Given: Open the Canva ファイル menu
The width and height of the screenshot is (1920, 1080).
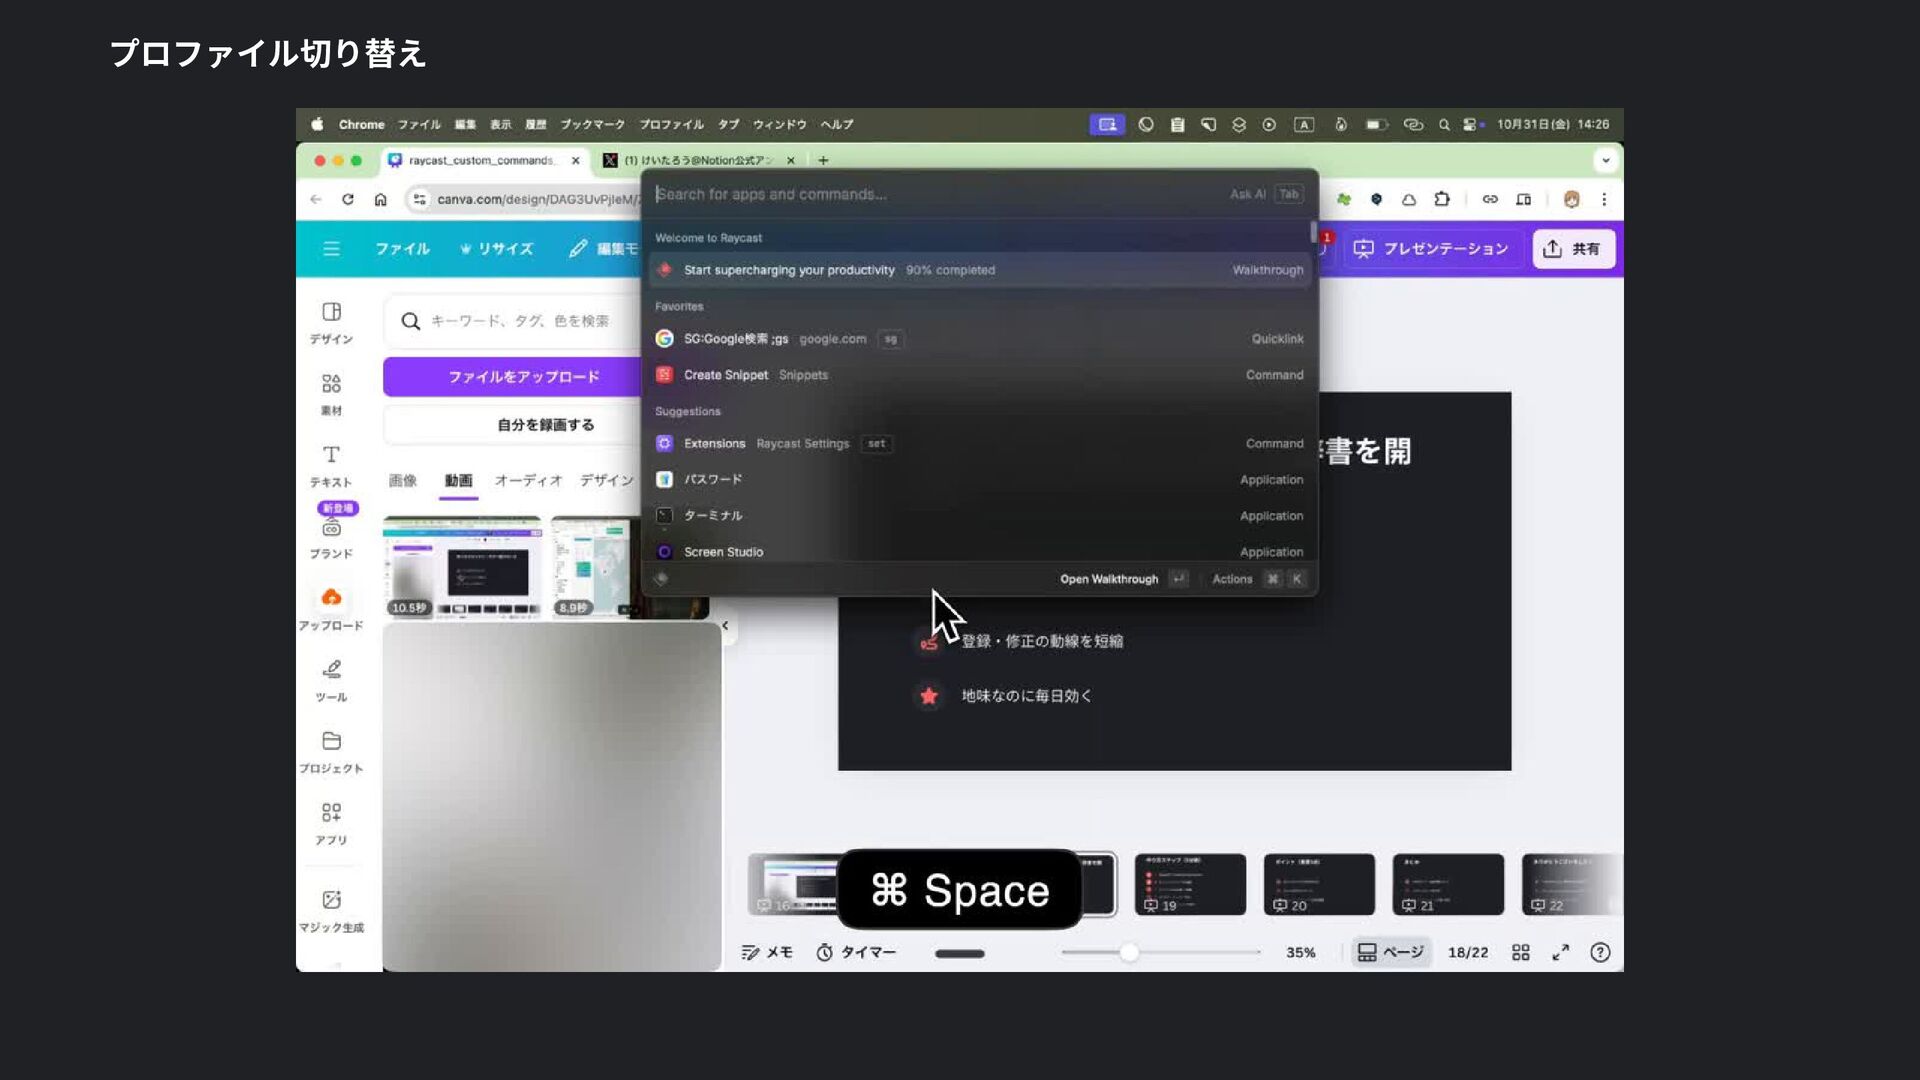Looking at the screenshot, I should tap(402, 249).
